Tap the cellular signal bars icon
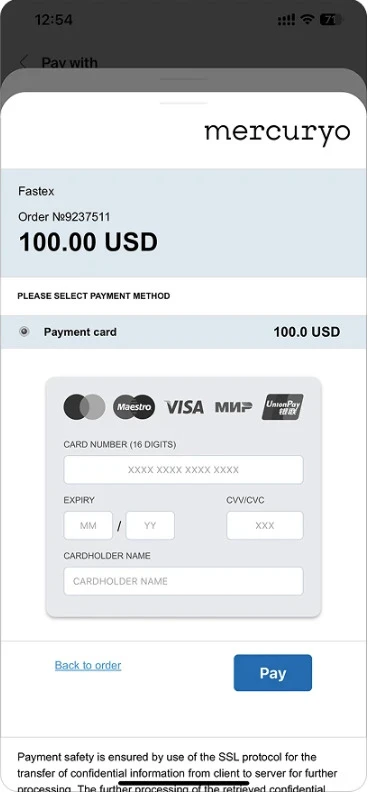This screenshot has width=368, height=792. [x=286, y=20]
